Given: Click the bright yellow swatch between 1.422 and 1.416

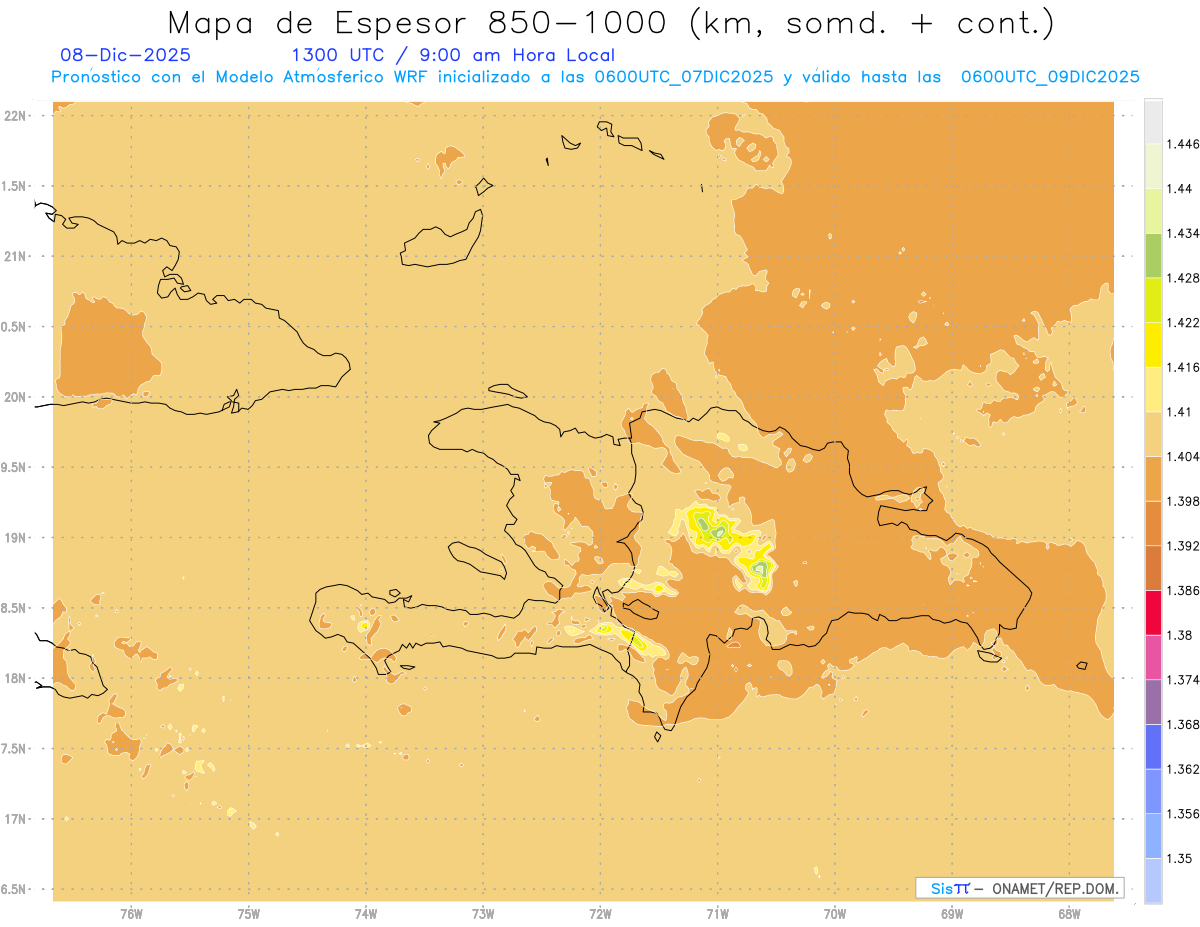Looking at the screenshot, I should pos(1153,344).
